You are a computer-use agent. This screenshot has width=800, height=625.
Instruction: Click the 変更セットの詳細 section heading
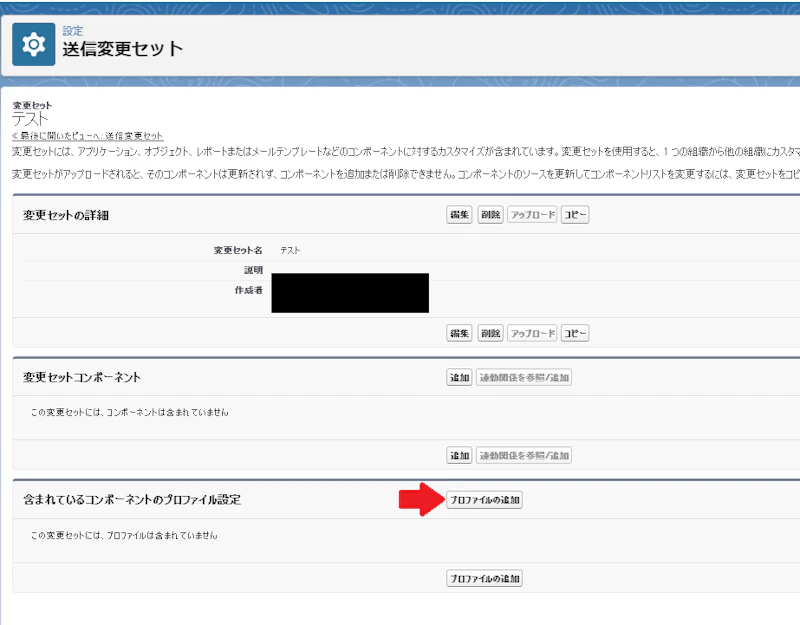point(66,215)
